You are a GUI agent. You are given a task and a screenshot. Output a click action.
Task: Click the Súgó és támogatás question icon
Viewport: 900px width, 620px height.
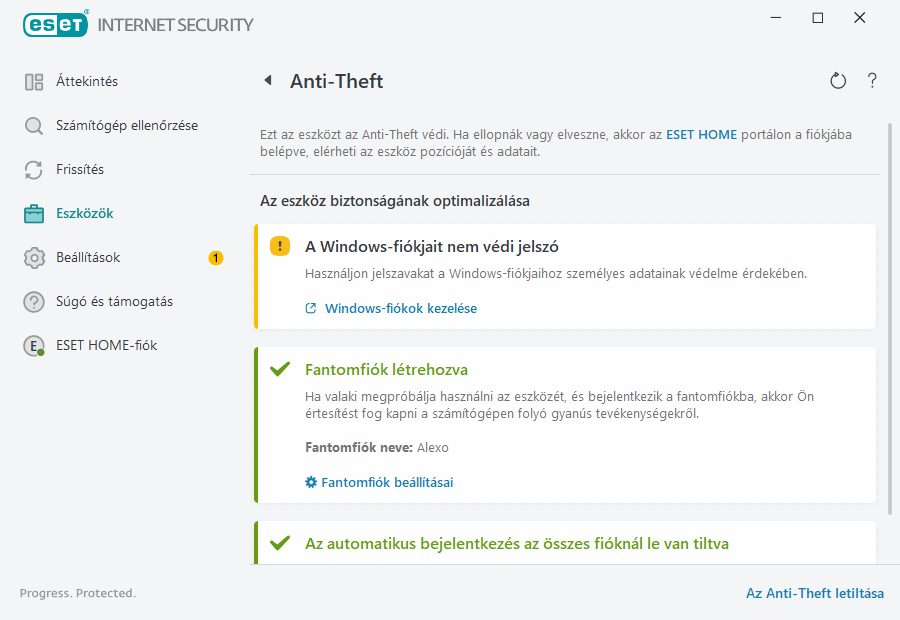31,301
